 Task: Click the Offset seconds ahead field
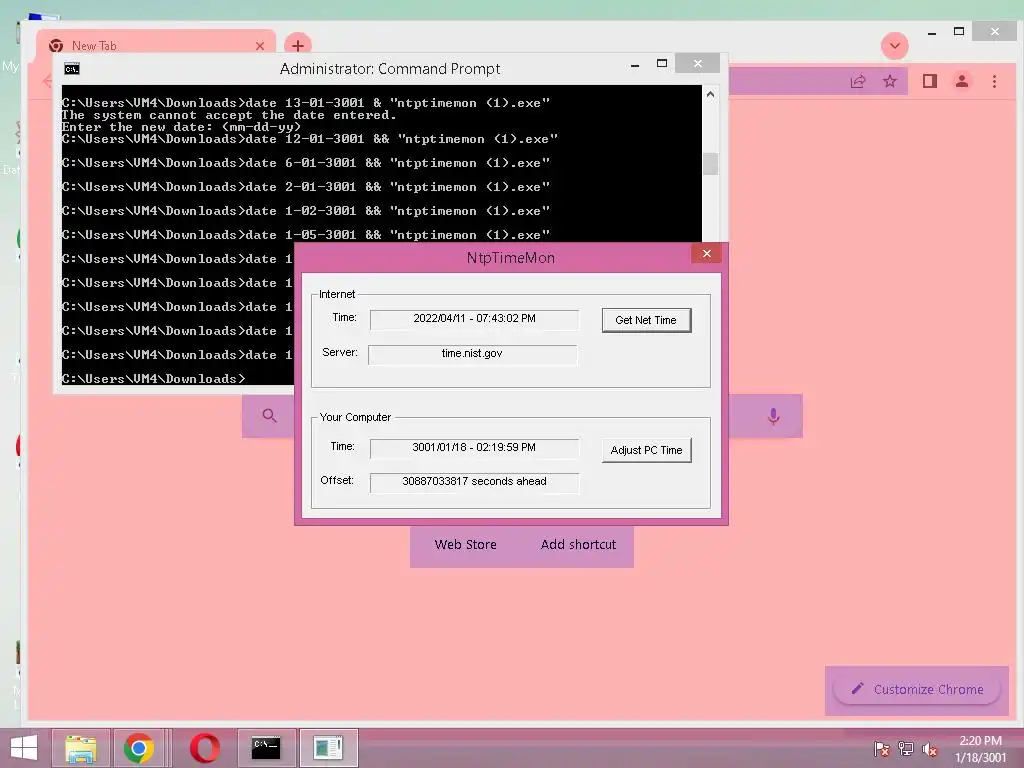click(x=474, y=481)
